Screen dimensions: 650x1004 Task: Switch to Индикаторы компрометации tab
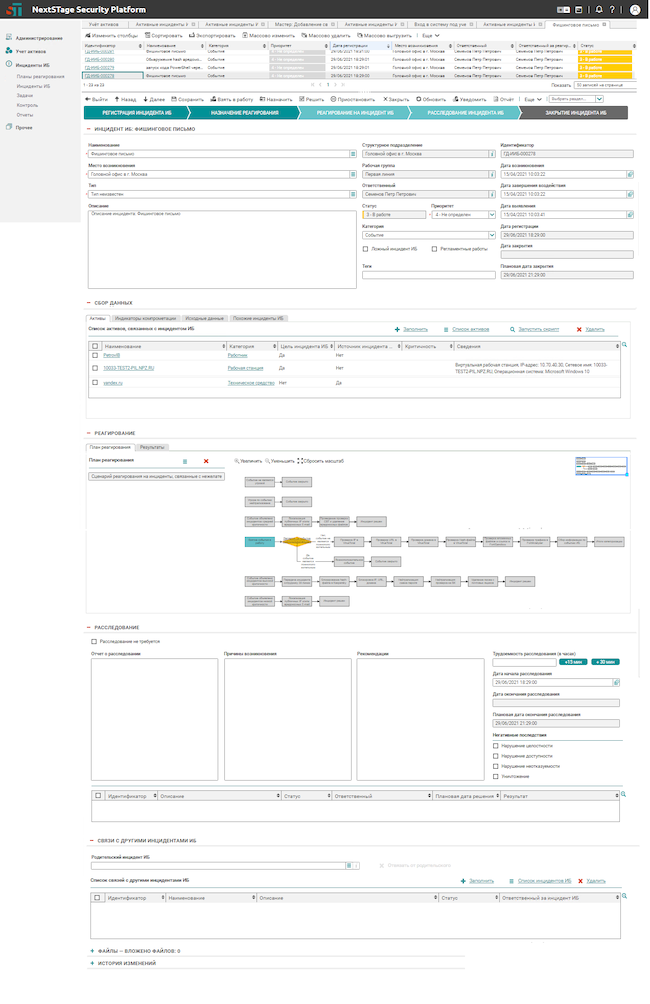click(x=145, y=318)
